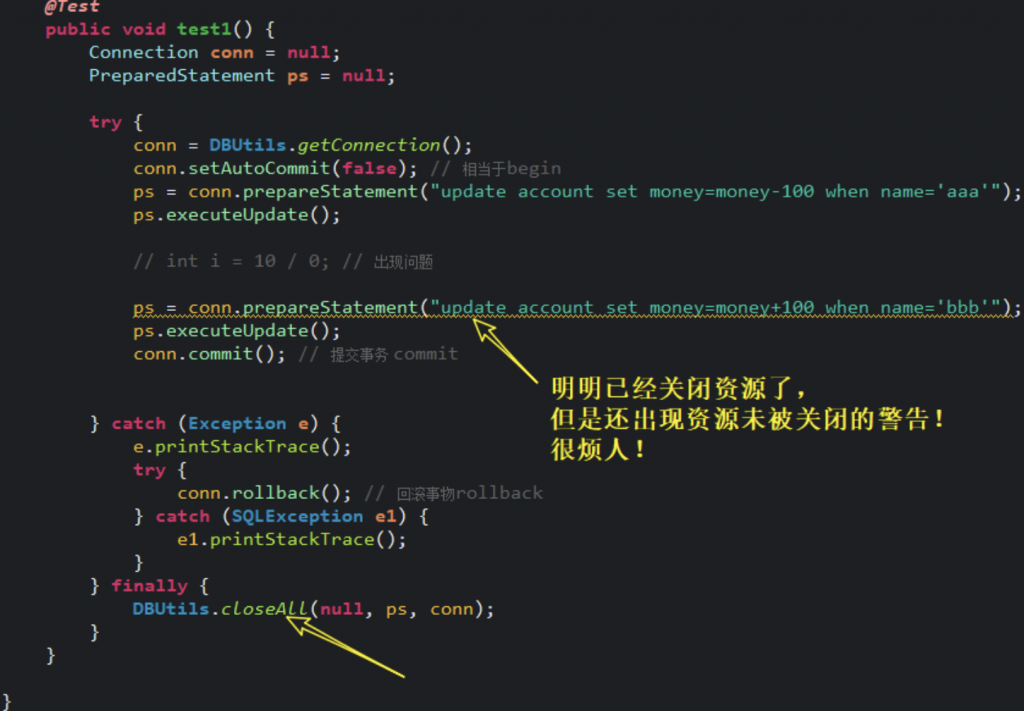This screenshot has height=711, width=1024.
Task: Click the conn.commit() call
Action: 209,354
